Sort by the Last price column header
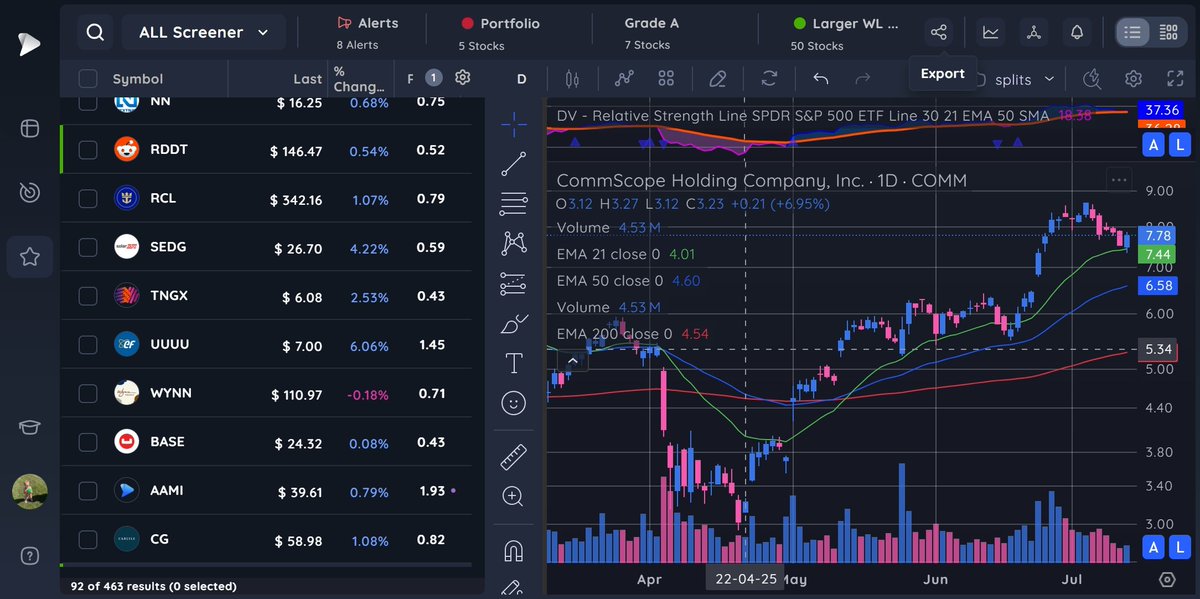 [x=308, y=79]
